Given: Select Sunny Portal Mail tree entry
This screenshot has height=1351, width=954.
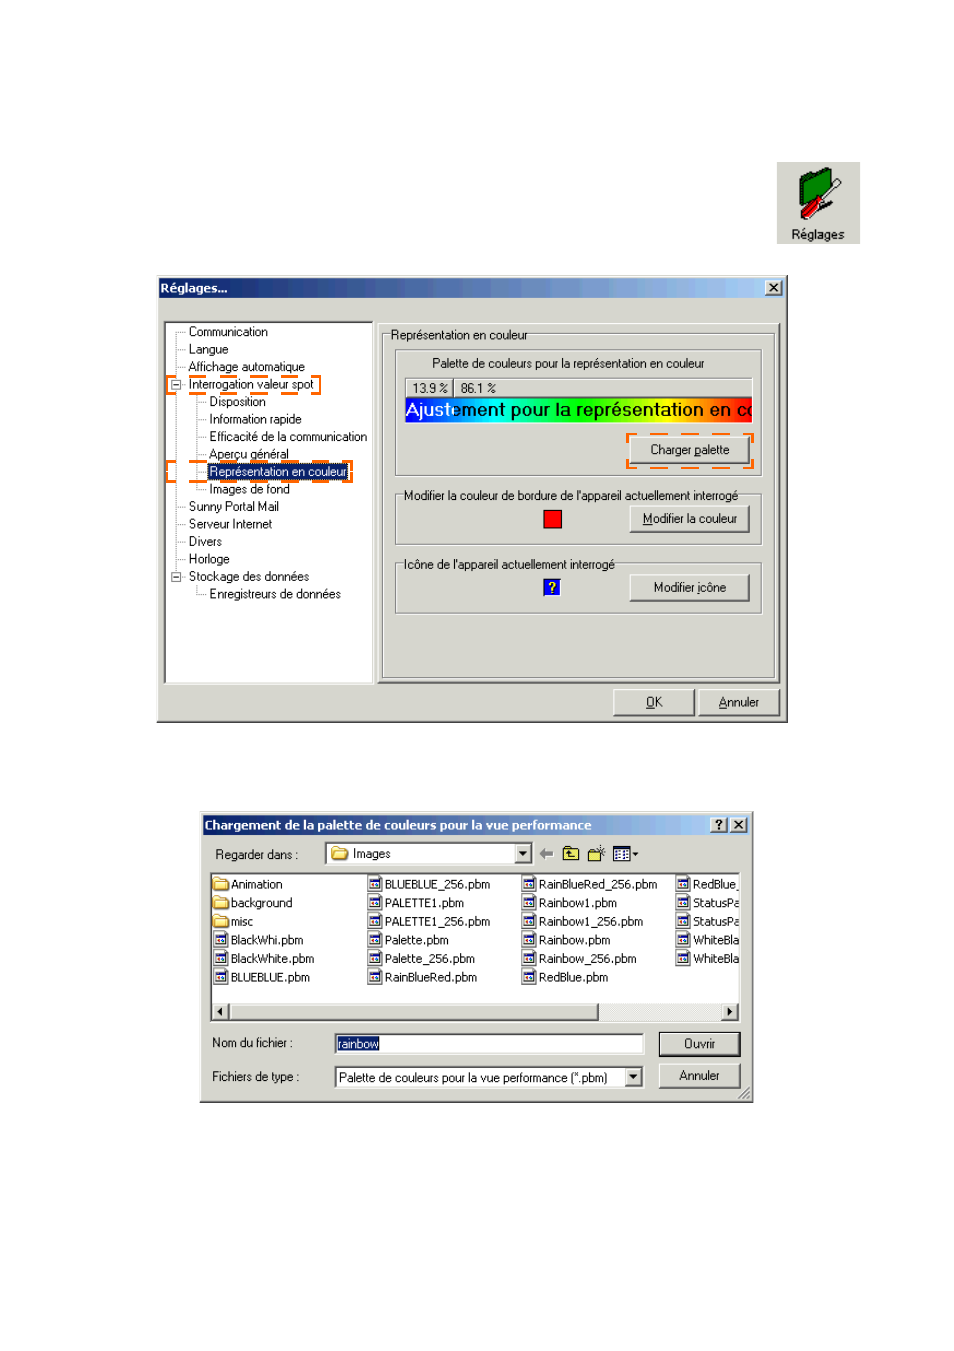Looking at the screenshot, I should click(x=234, y=507).
